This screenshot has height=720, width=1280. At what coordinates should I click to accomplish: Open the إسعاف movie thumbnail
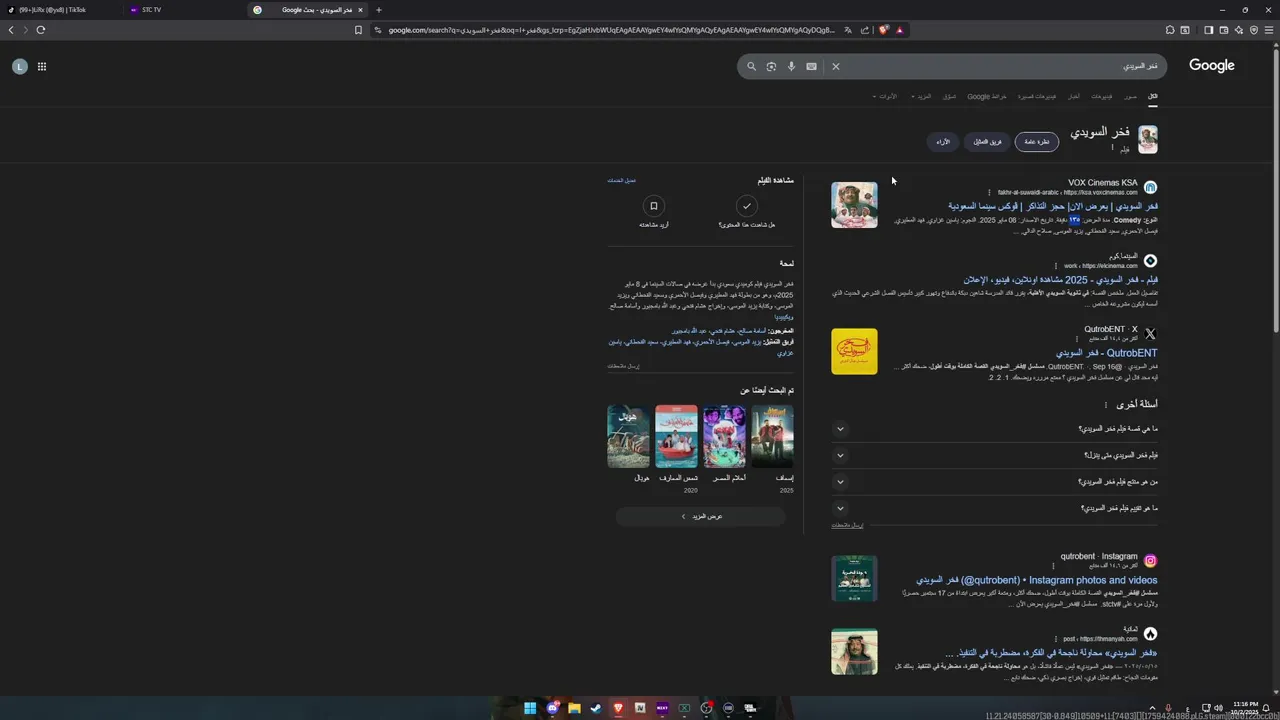tap(772, 437)
